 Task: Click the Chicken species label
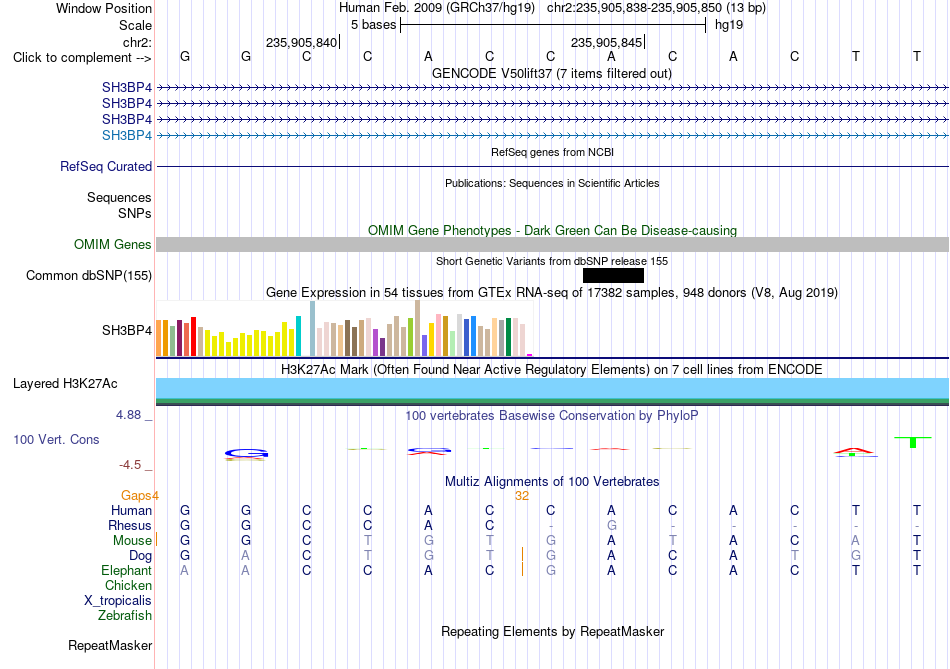tap(128, 585)
